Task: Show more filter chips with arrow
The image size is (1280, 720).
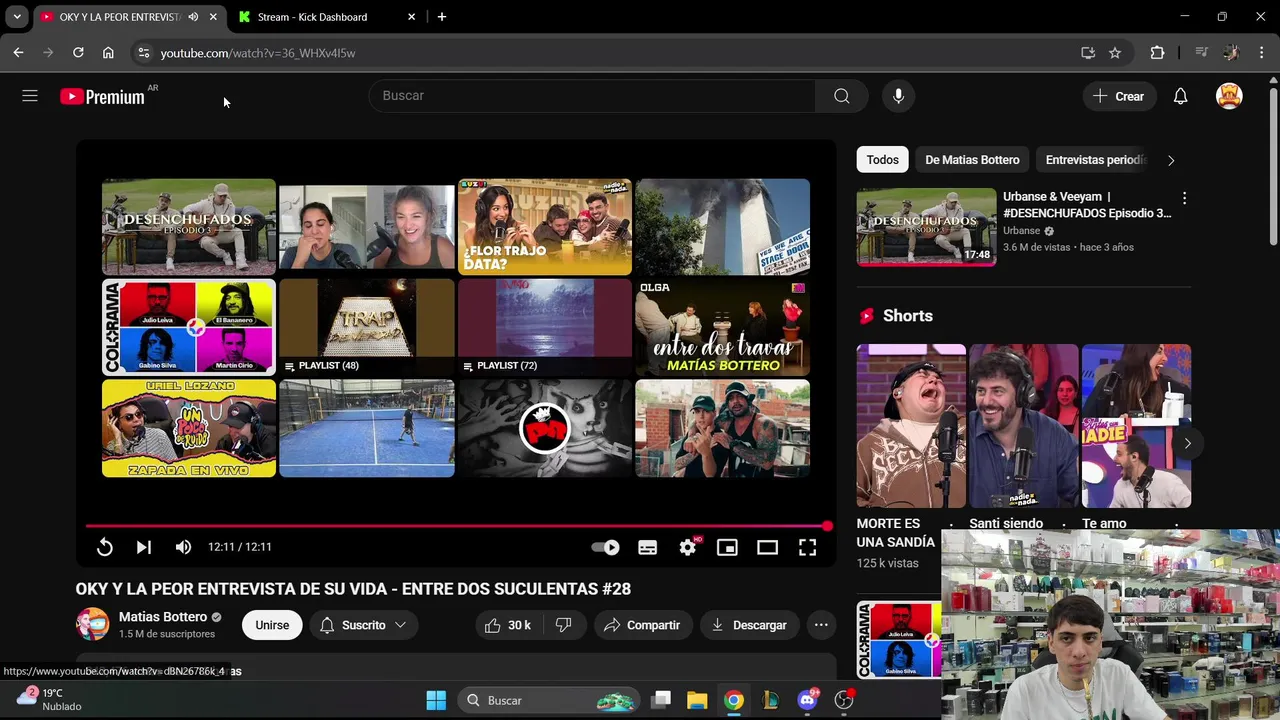Action: [1171, 160]
